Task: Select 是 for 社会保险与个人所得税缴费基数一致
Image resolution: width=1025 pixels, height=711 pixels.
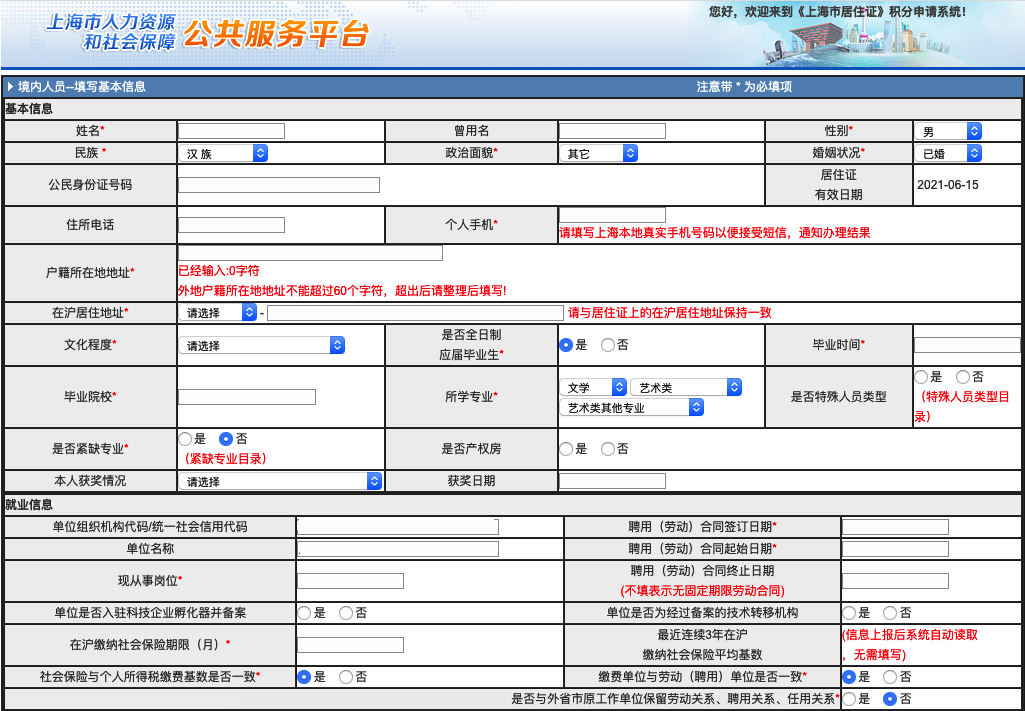Action: [x=304, y=677]
